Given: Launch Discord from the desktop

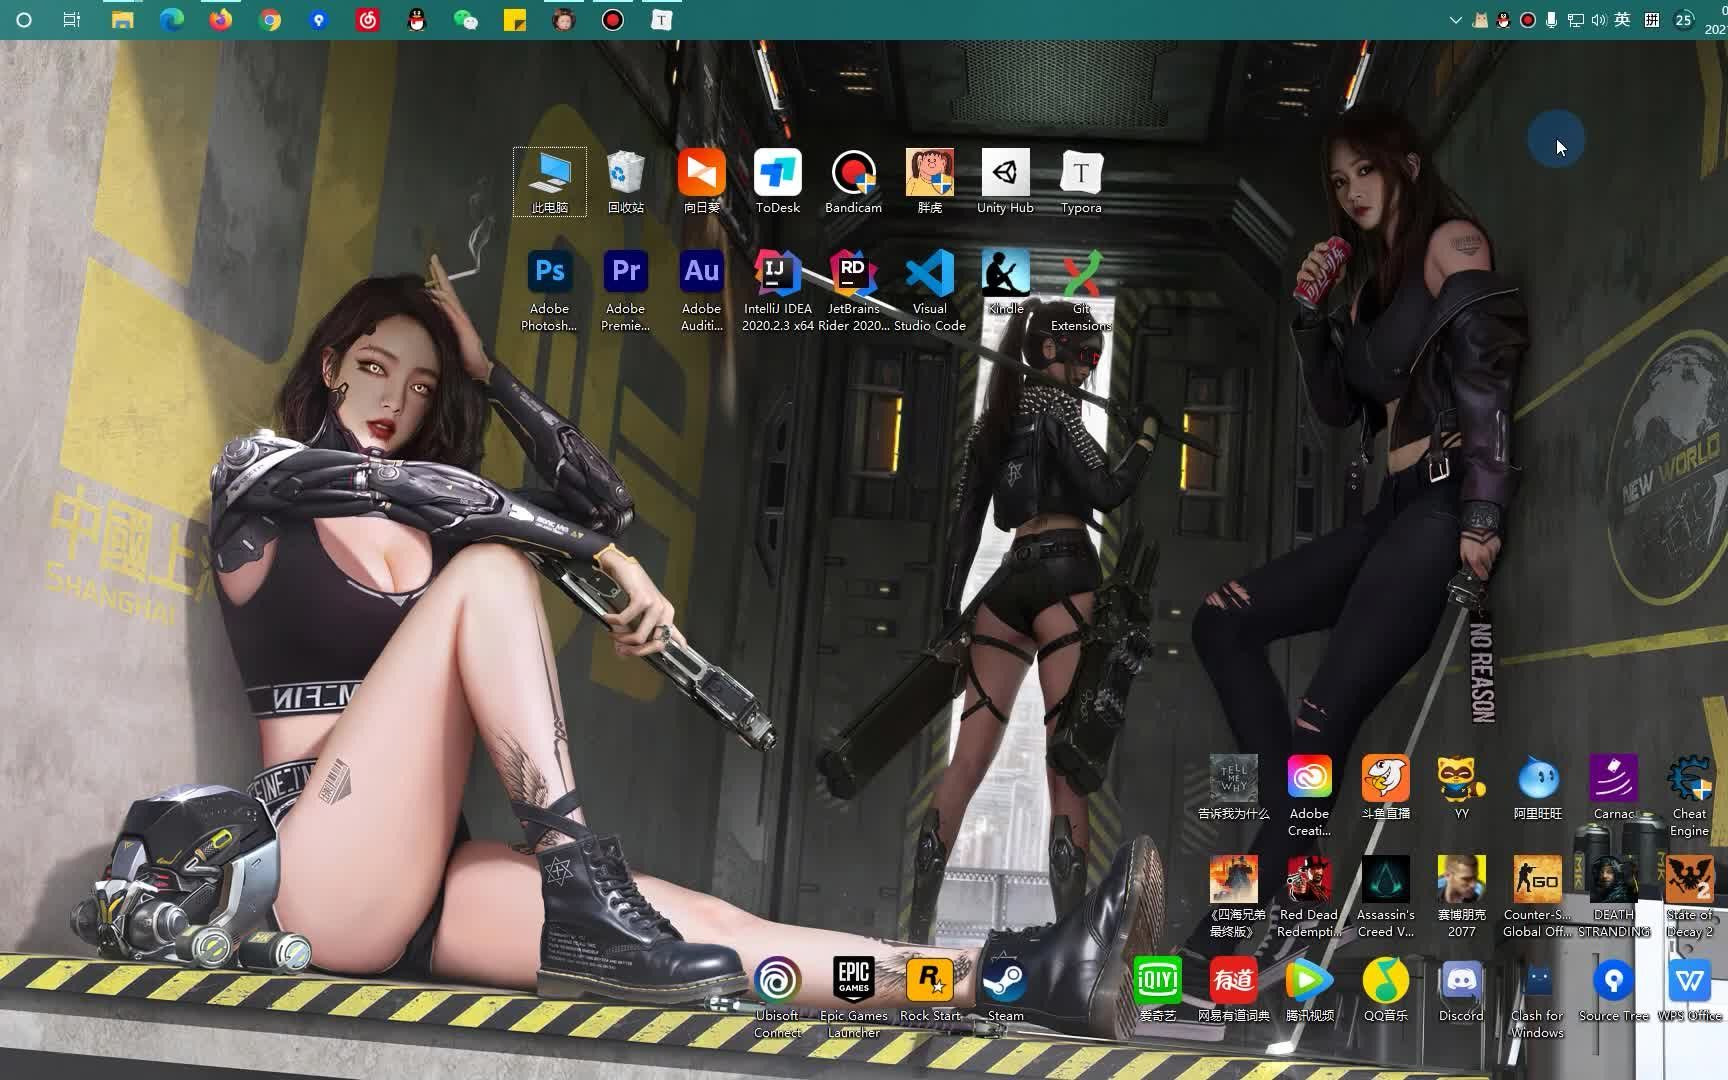Looking at the screenshot, I should tap(1462, 990).
